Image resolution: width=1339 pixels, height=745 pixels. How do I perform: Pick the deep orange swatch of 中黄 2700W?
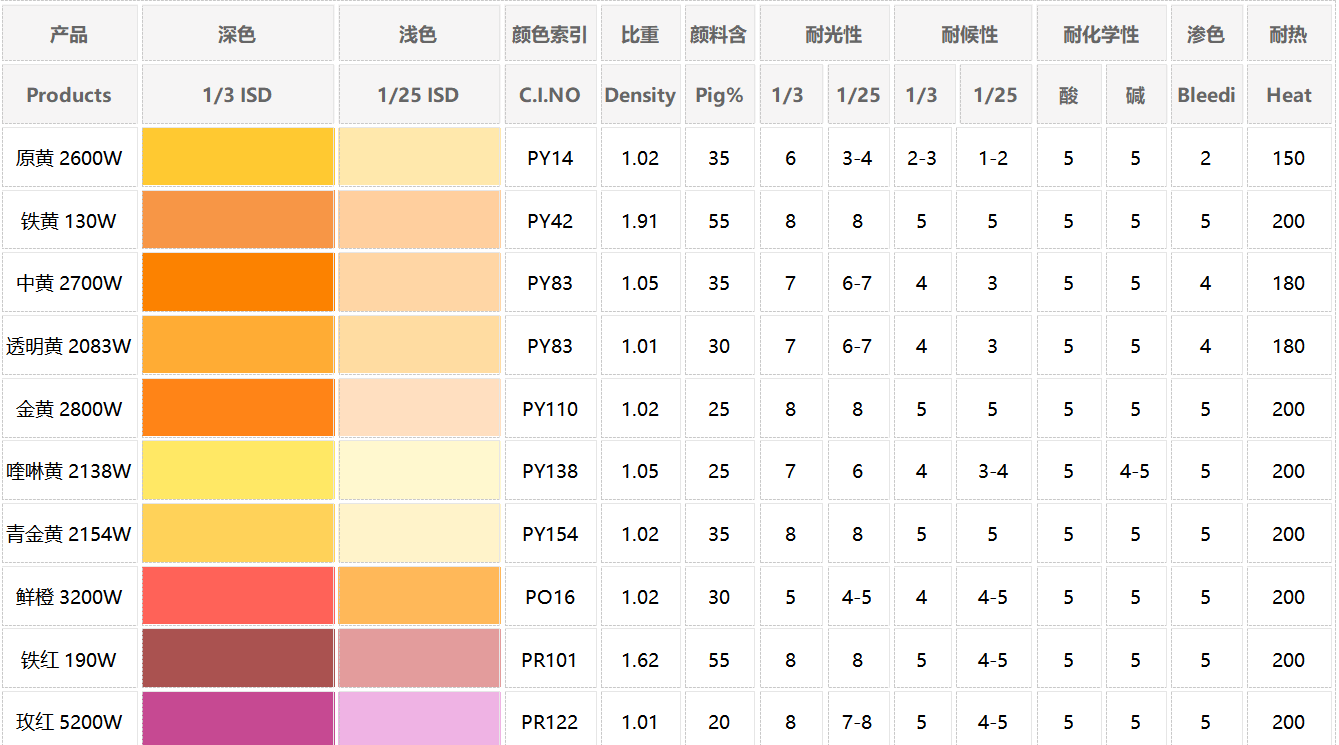click(x=238, y=282)
